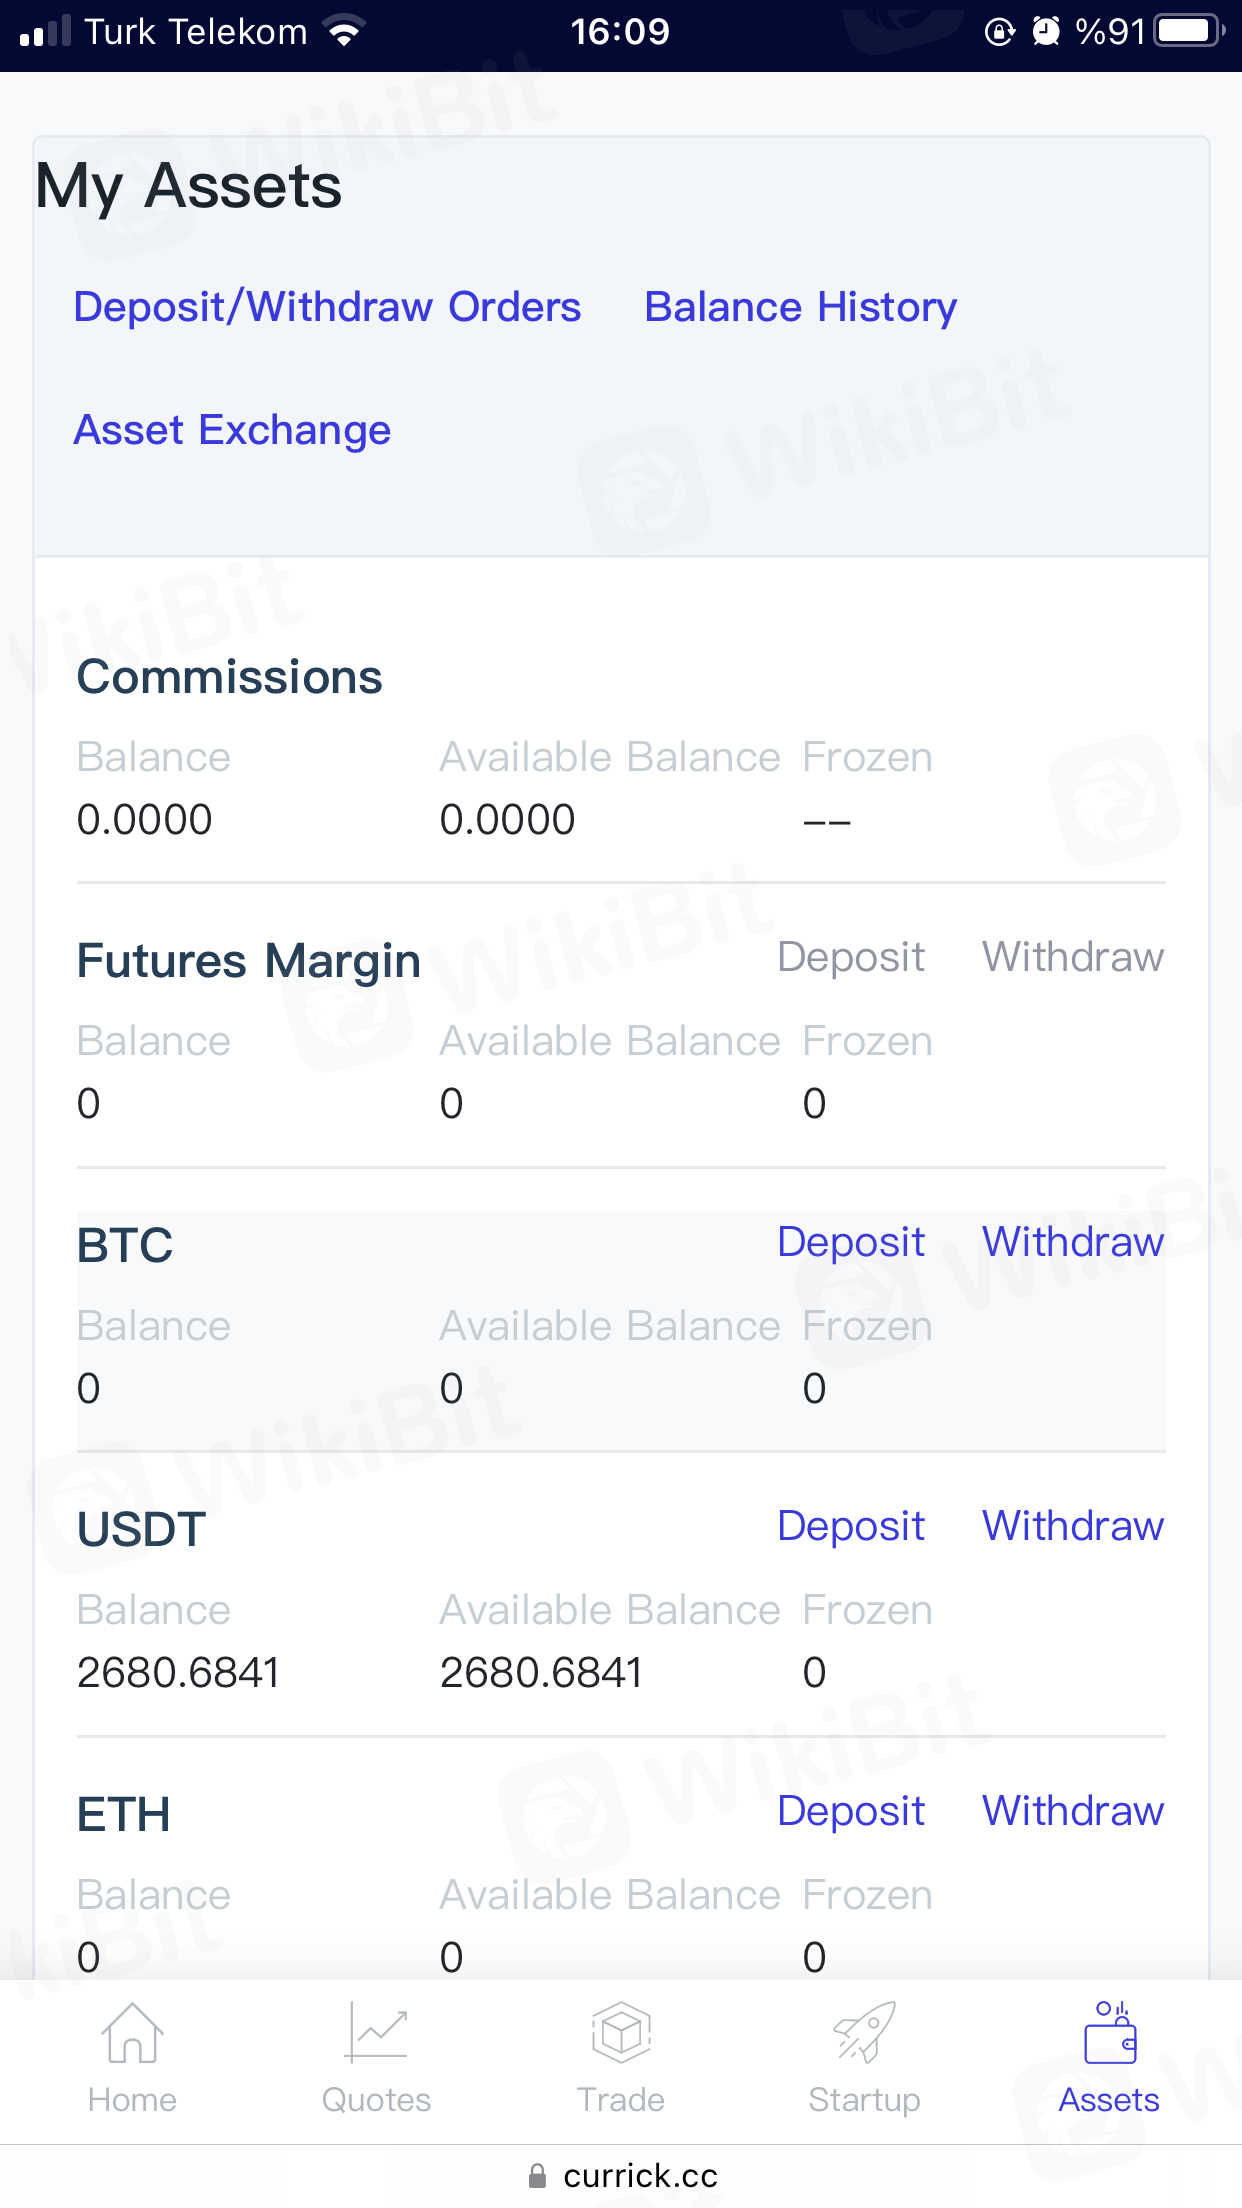Screen dimensions: 1242x2208
Task: Tap the Wi-Fi status icon
Action: coord(345,32)
